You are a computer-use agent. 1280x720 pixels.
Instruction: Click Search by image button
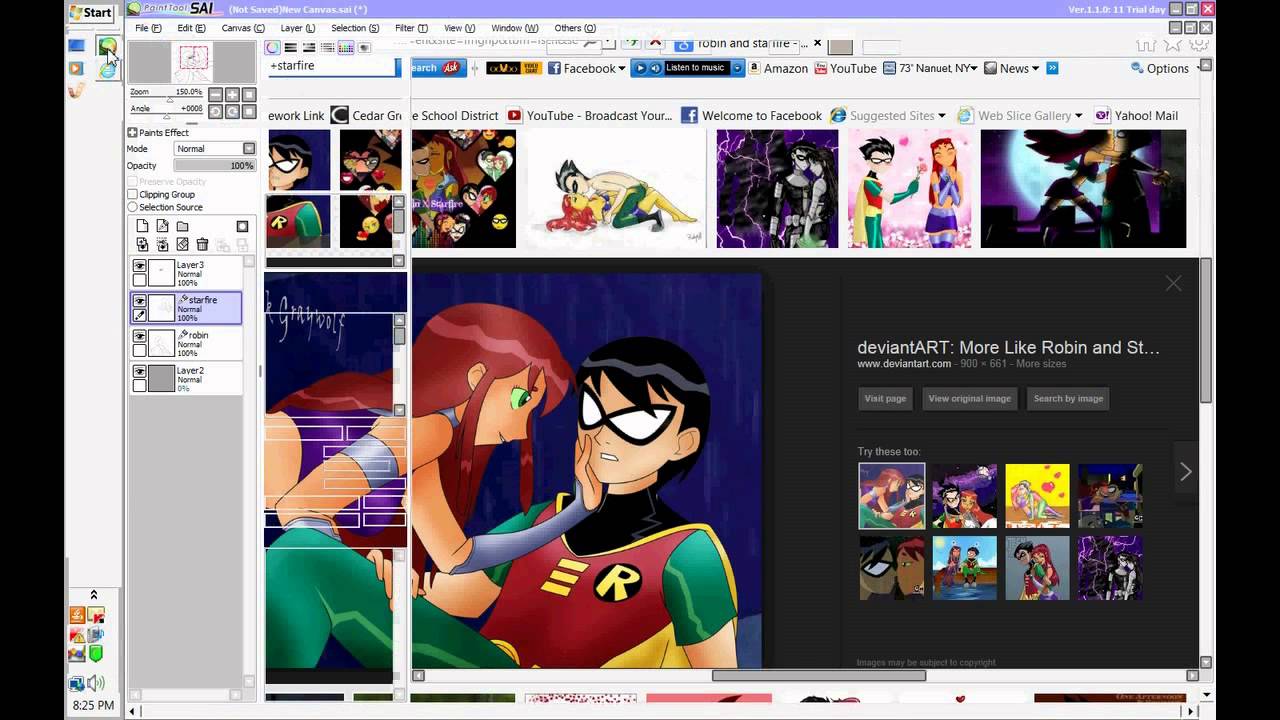(x=1068, y=398)
